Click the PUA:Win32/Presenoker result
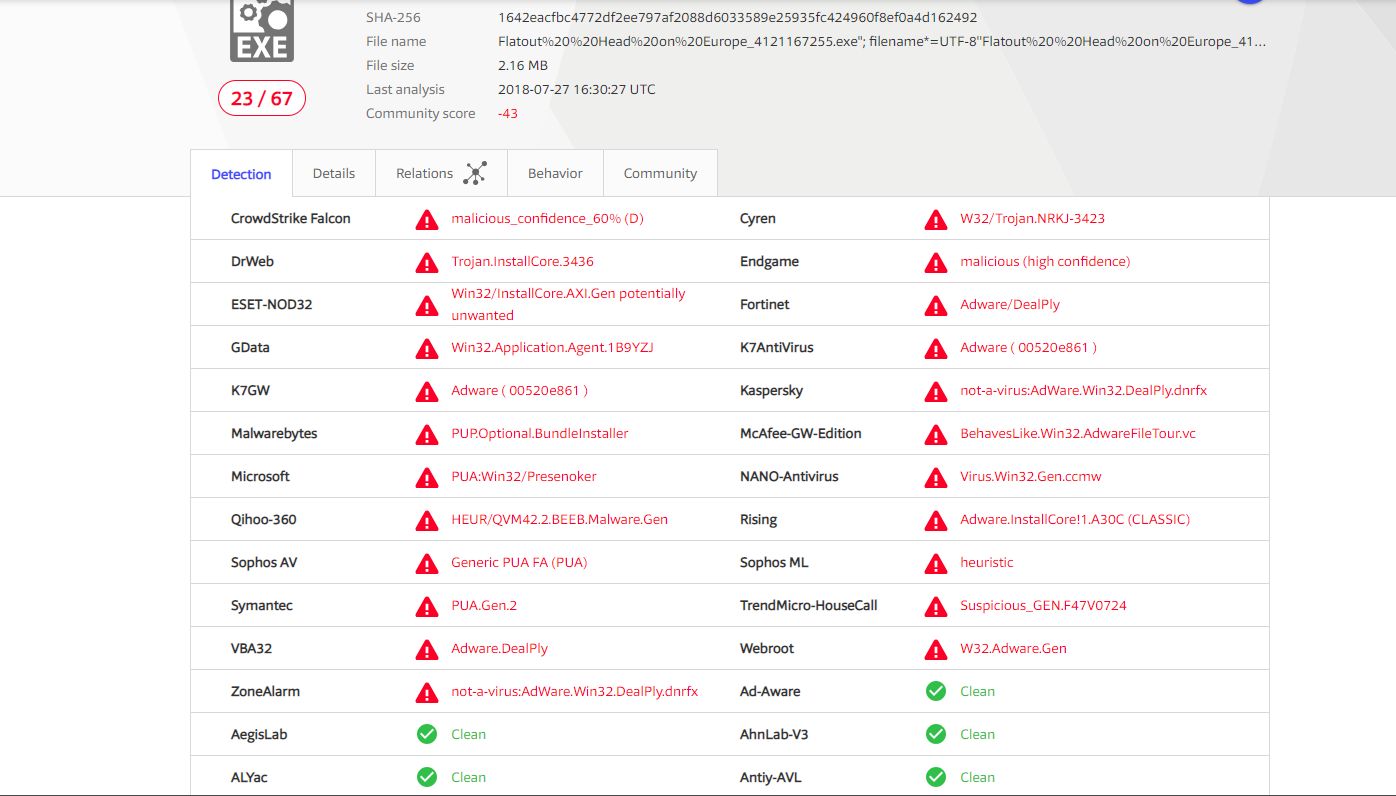1396x796 pixels. pyautogui.click(x=523, y=476)
